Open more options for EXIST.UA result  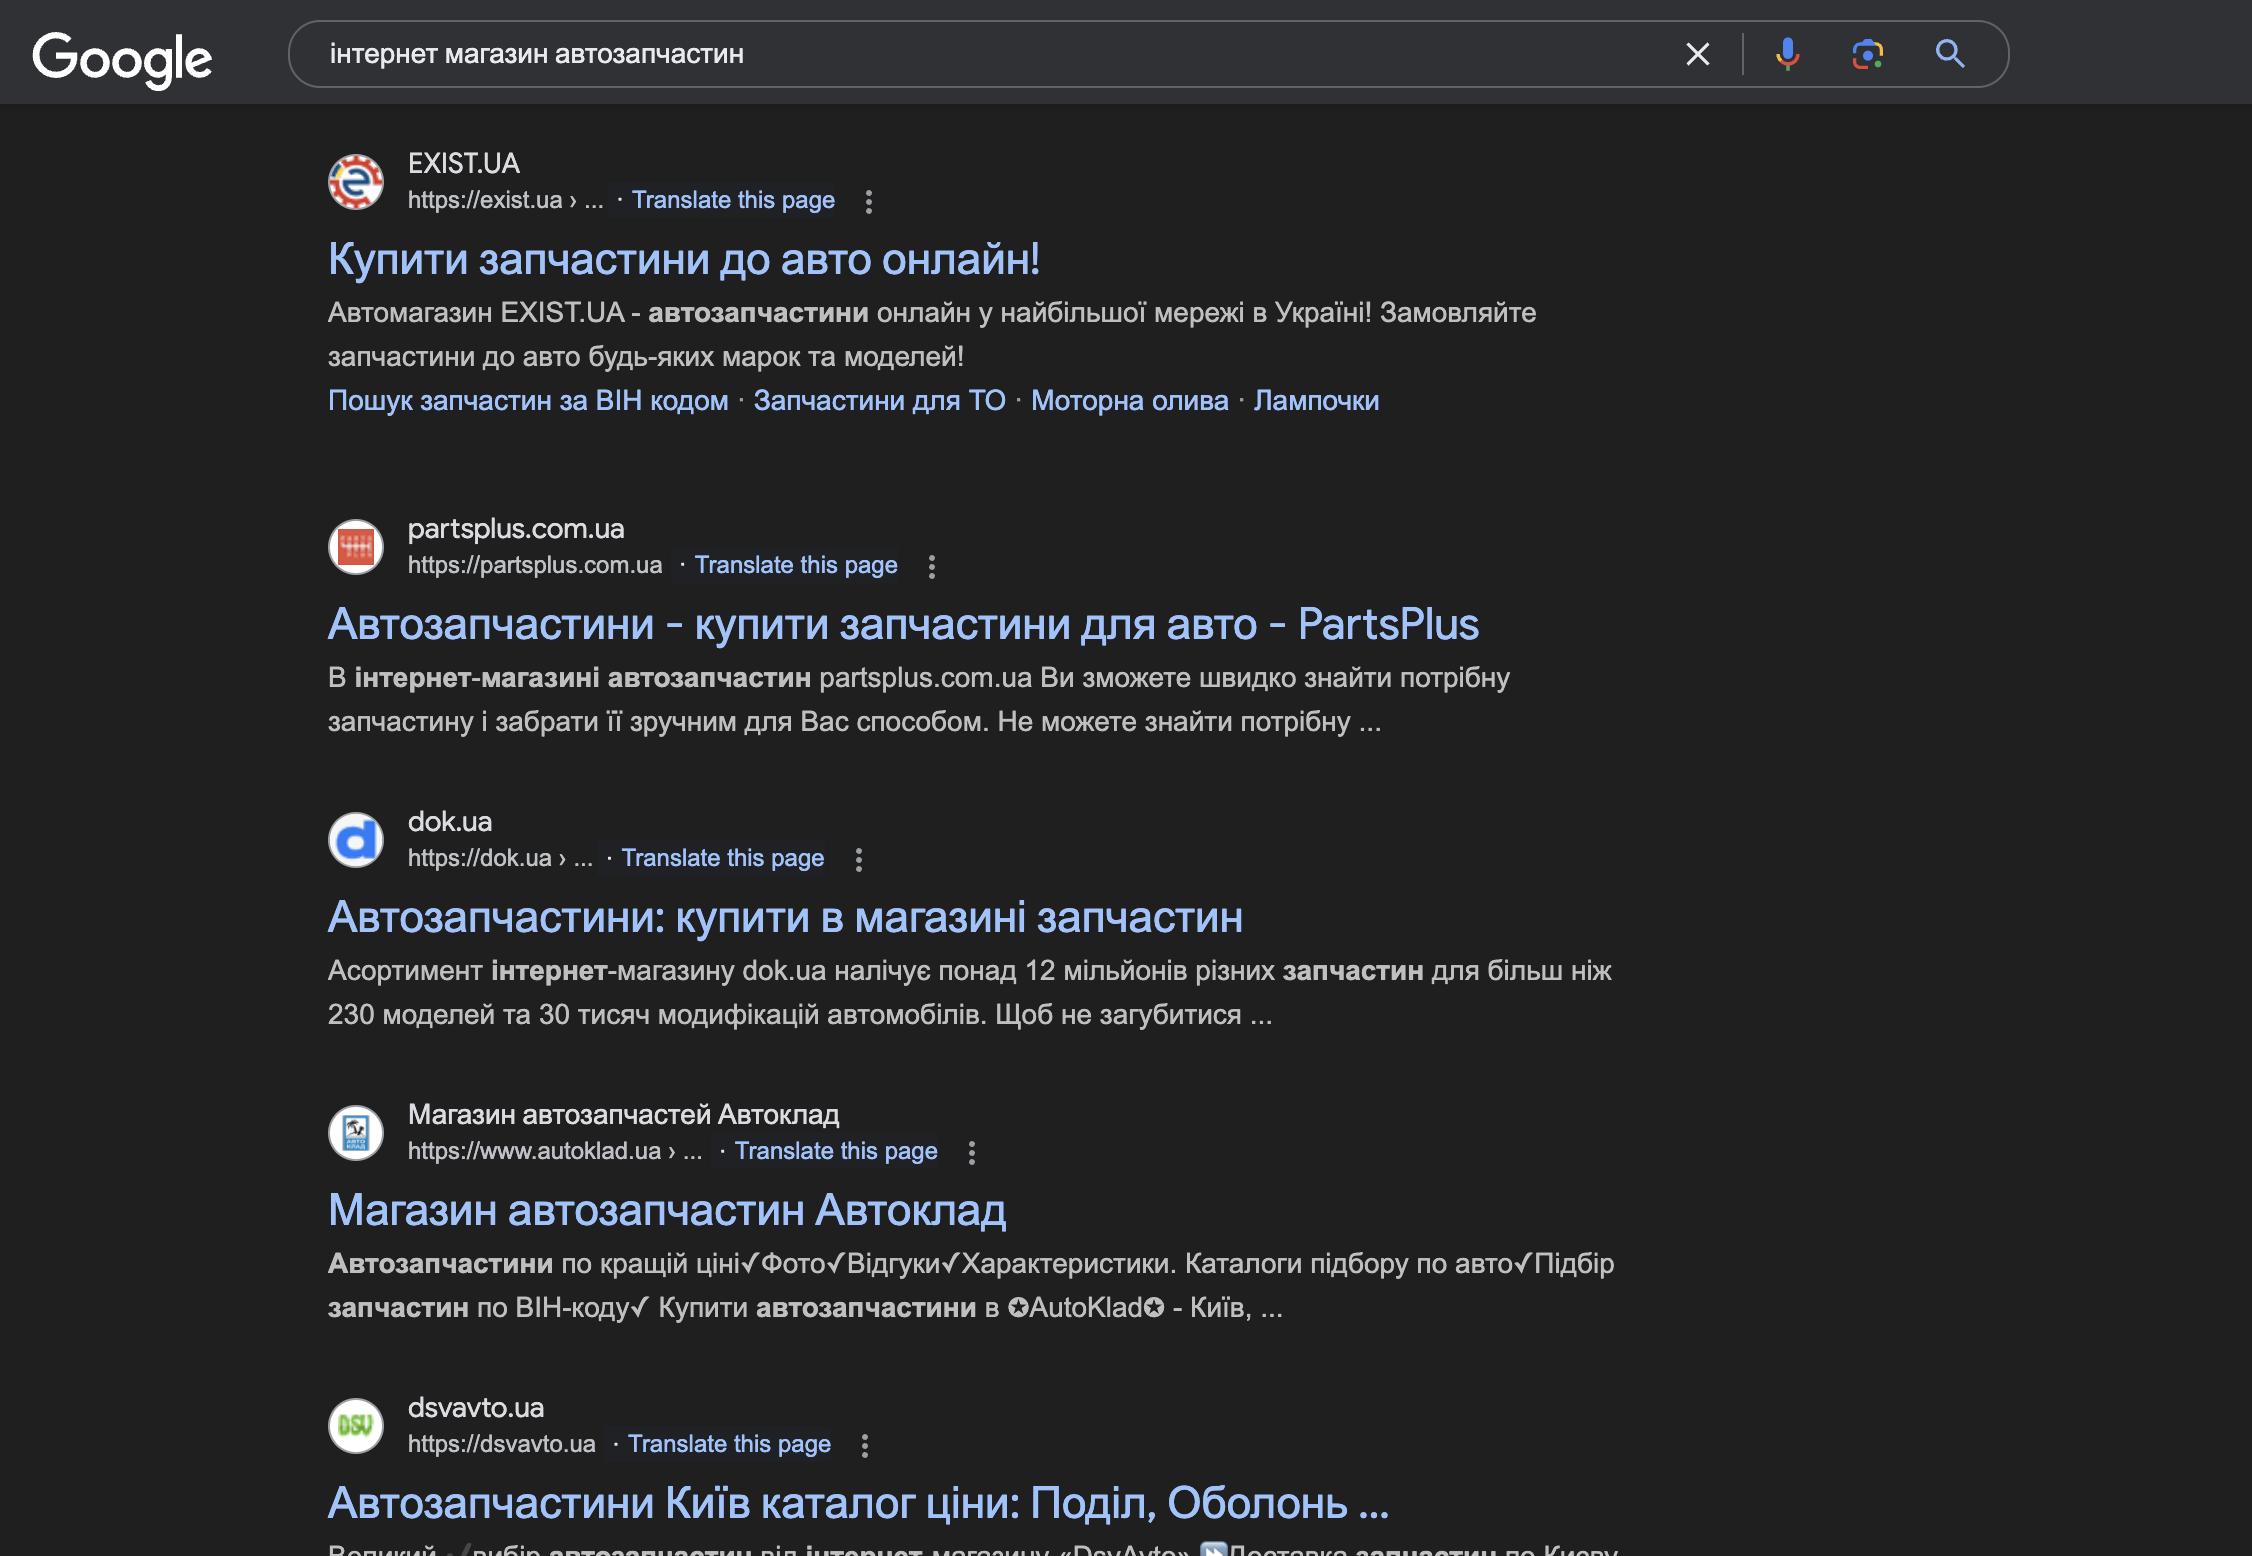[868, 202]
